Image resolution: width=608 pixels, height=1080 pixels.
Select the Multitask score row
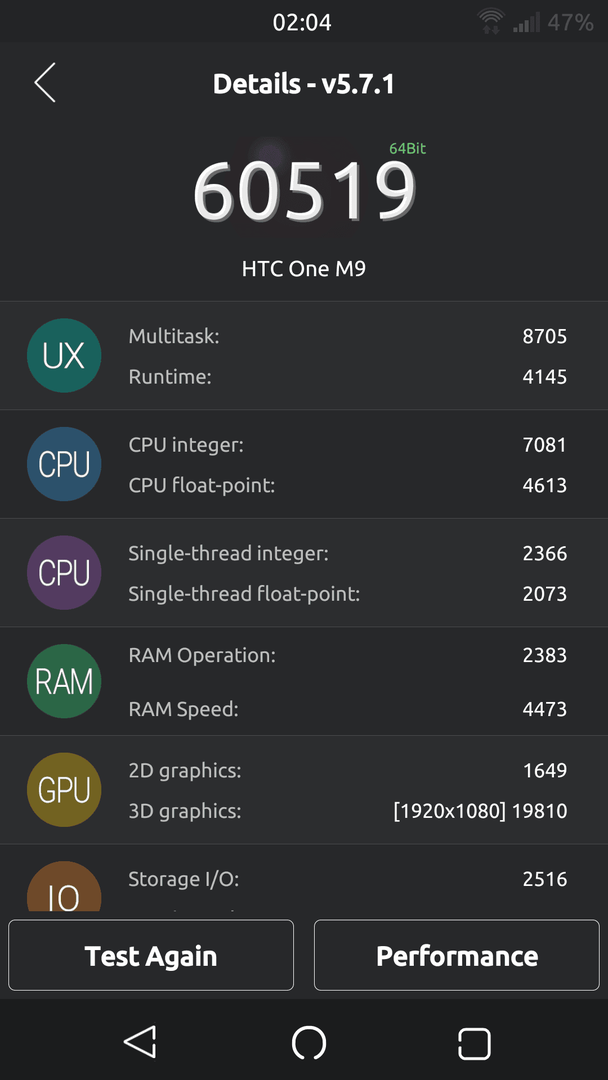point(348,336)
